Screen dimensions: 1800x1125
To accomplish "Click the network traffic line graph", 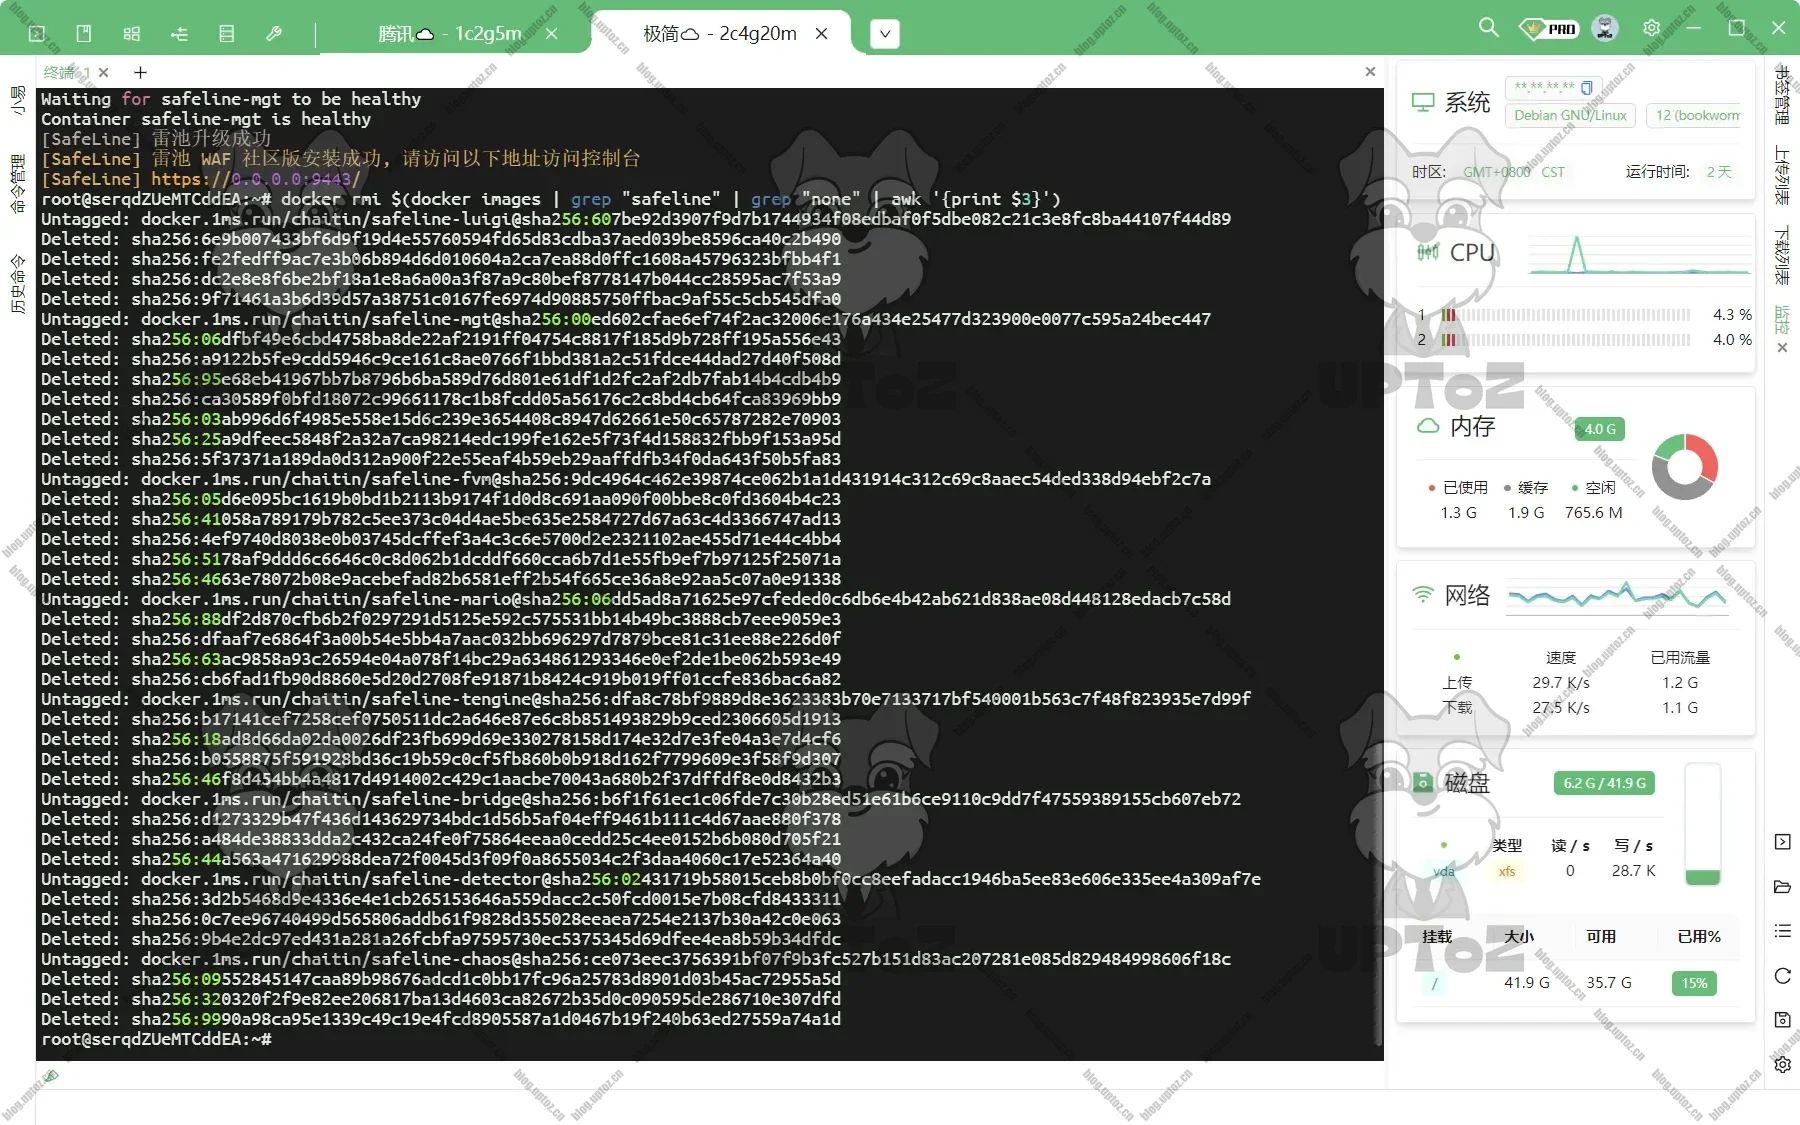I will [1617, 597].
